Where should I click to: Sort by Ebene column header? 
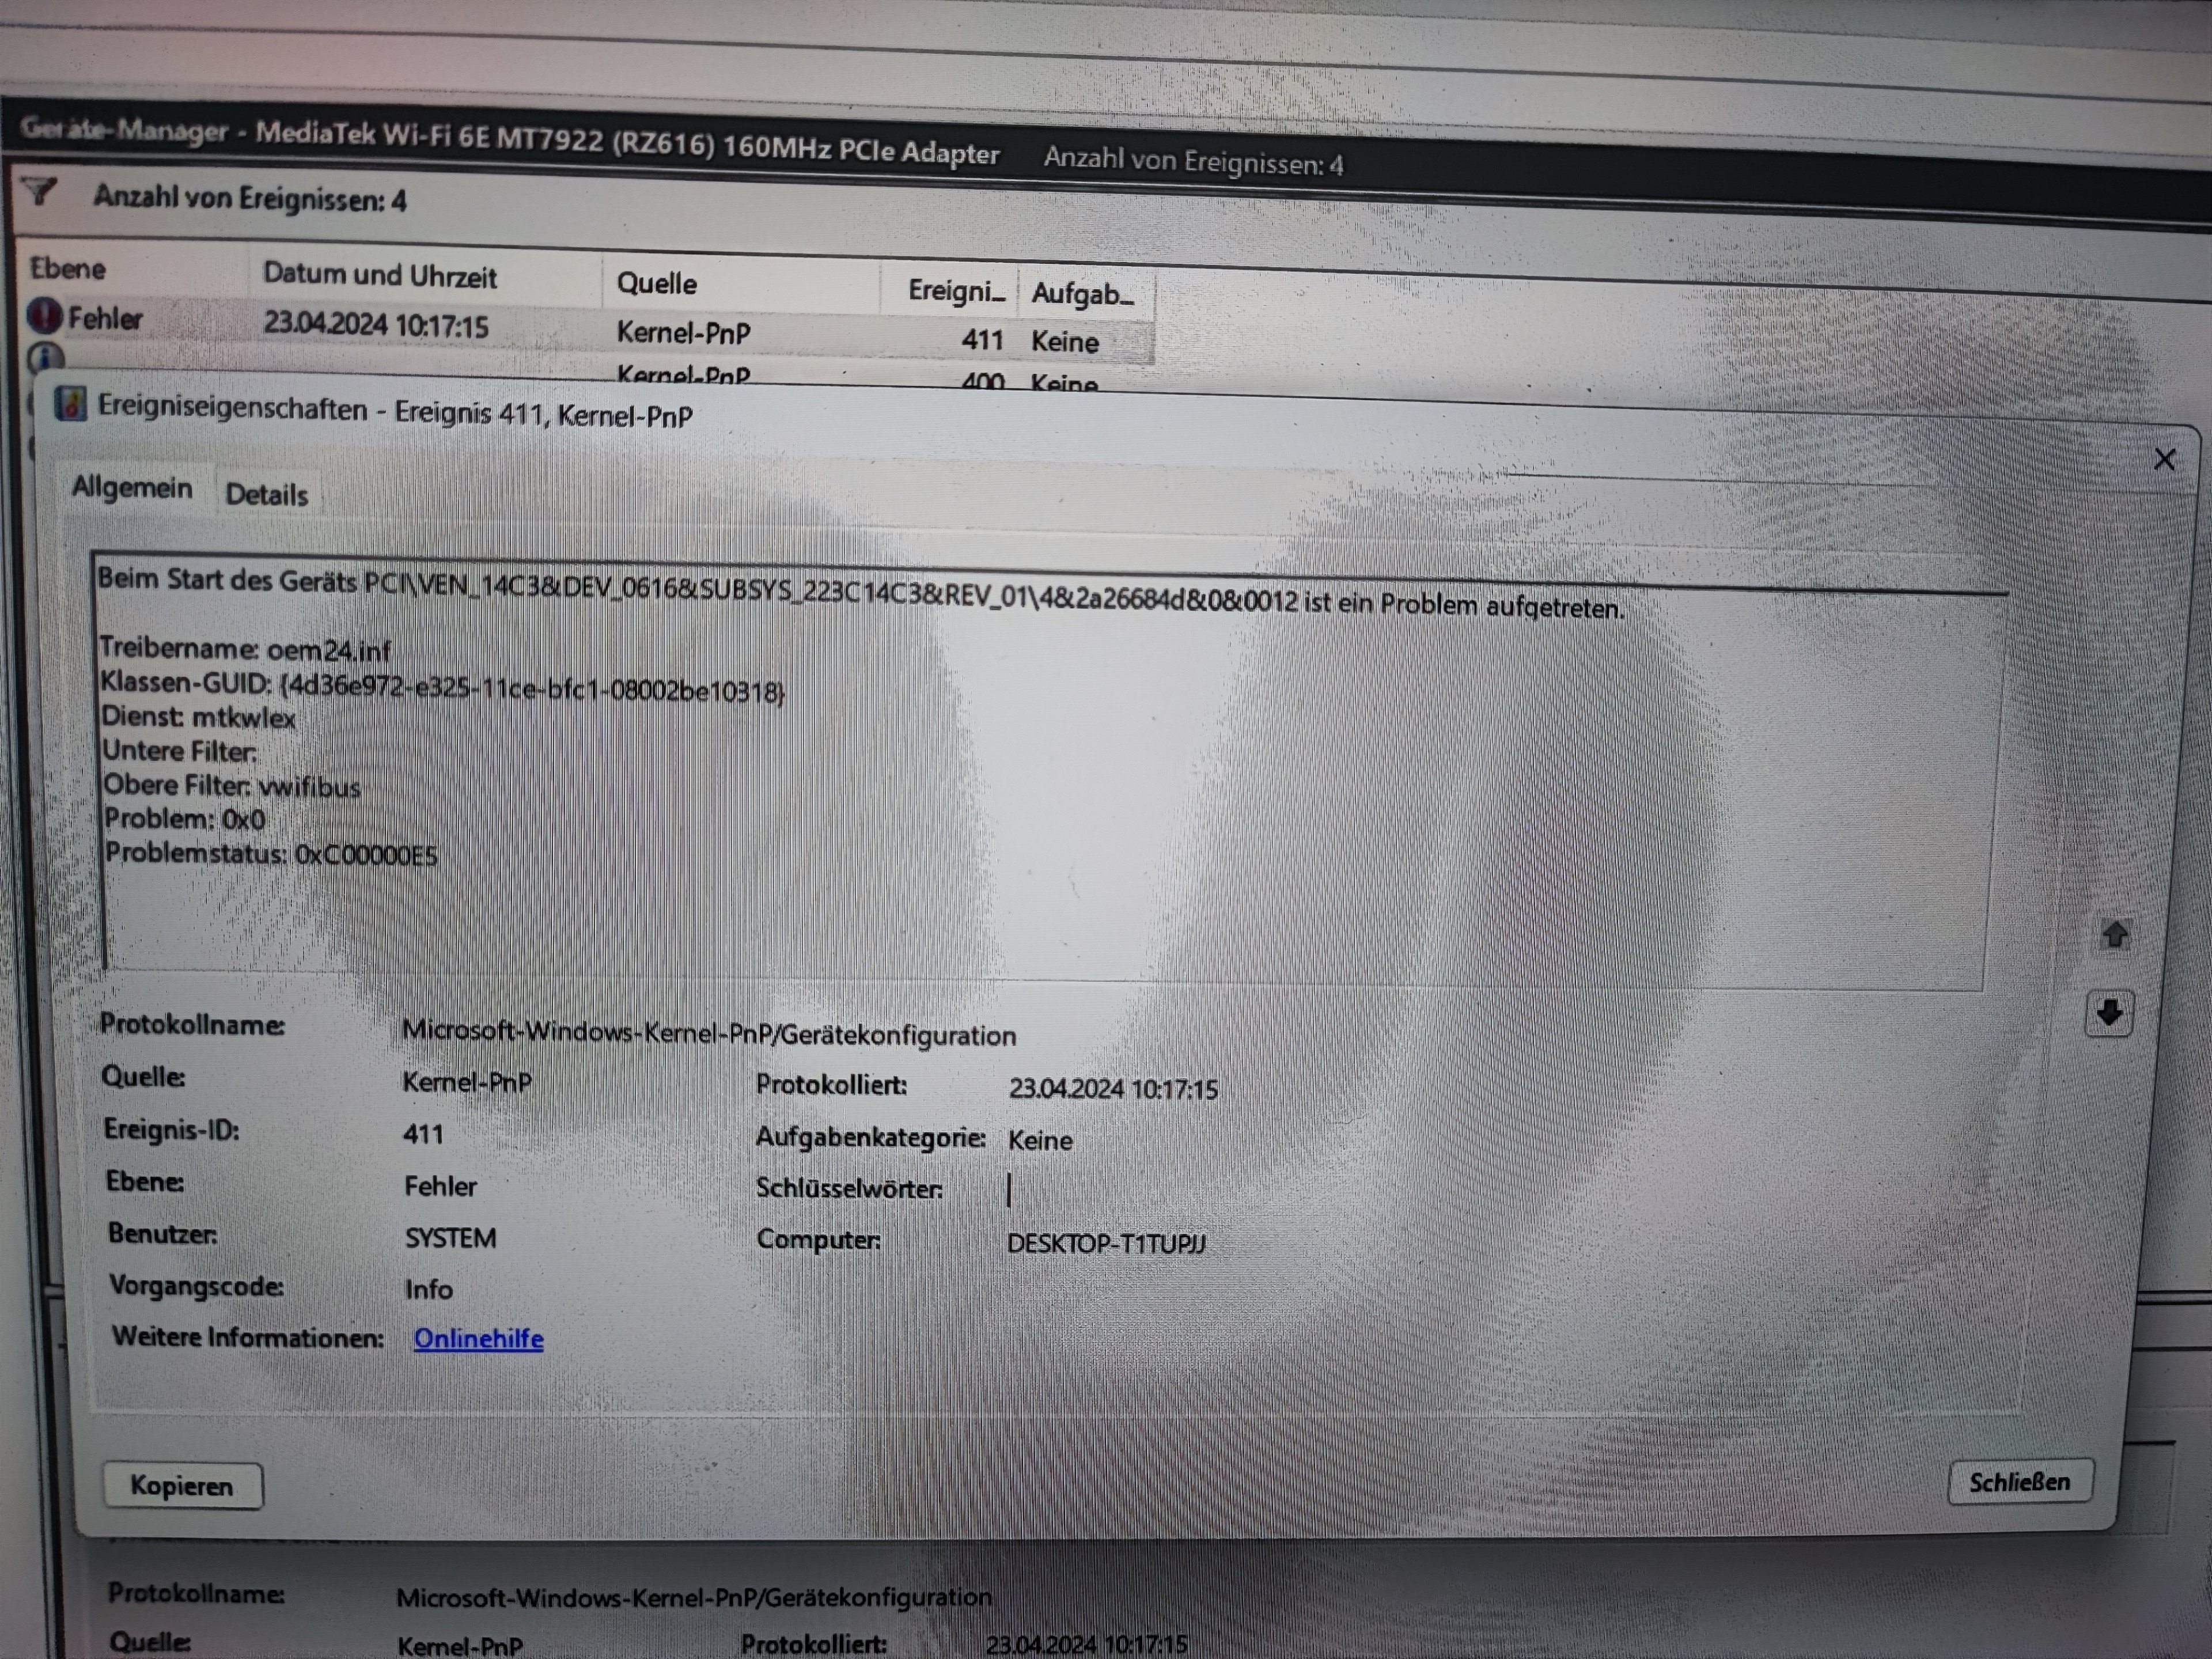point(68,269)
